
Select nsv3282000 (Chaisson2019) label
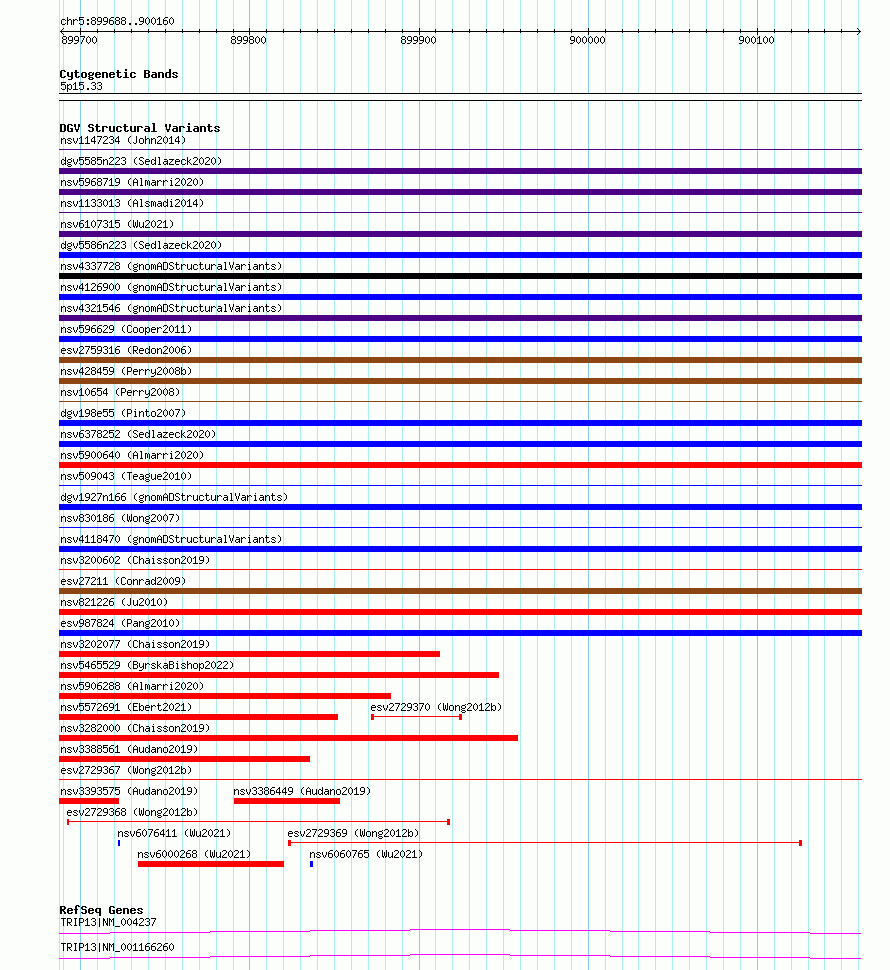click(135, 729)
